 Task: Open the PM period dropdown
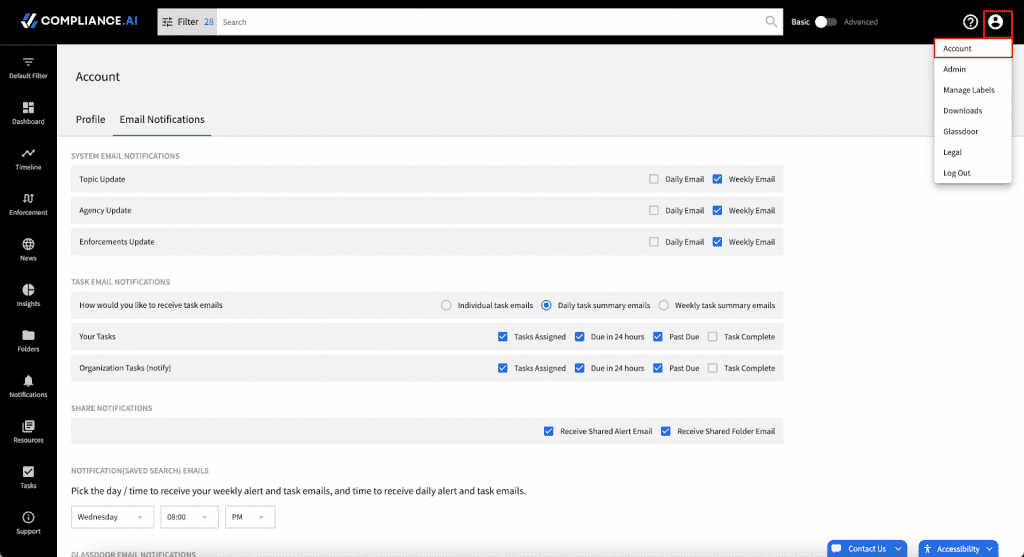tap(250, 517)
